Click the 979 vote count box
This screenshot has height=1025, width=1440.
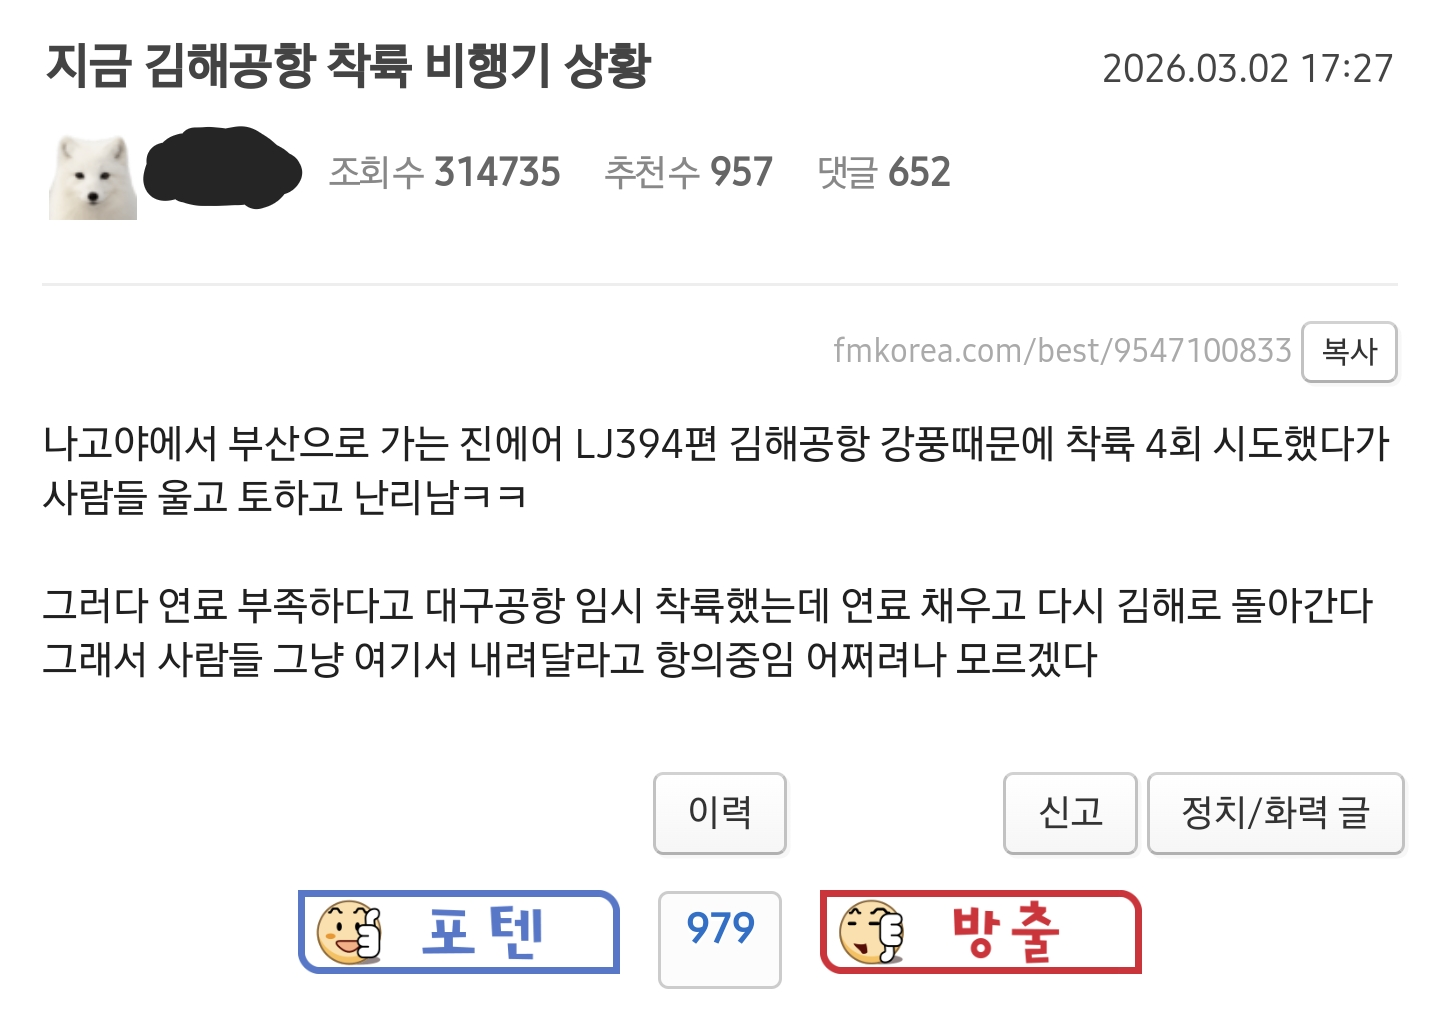720,939
